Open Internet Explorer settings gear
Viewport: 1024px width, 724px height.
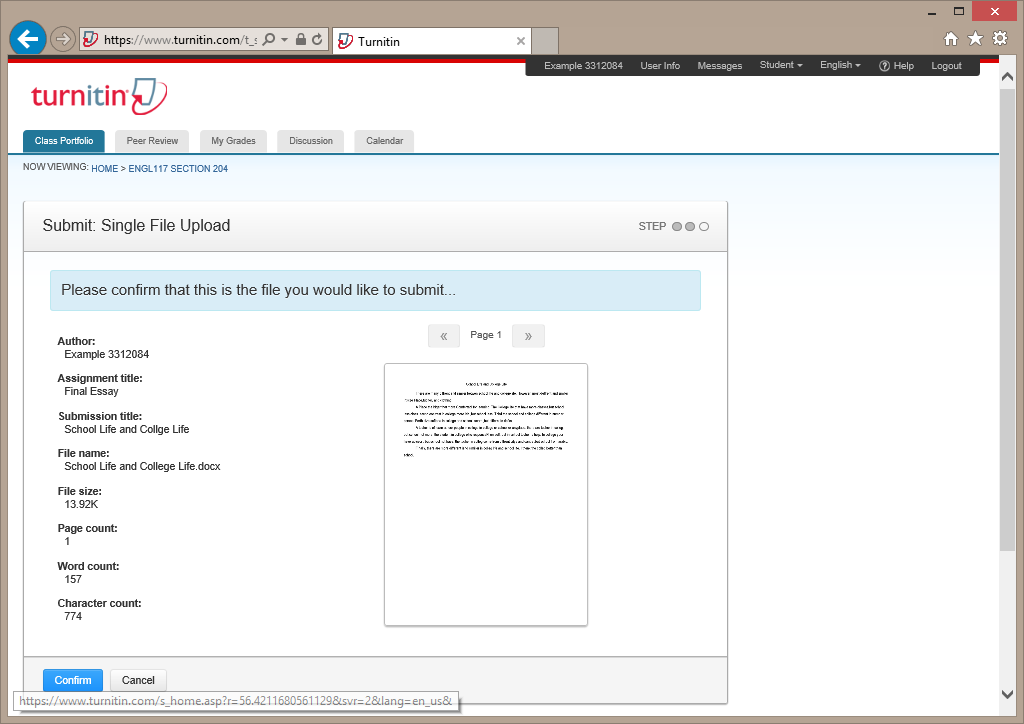click(999, 38)
